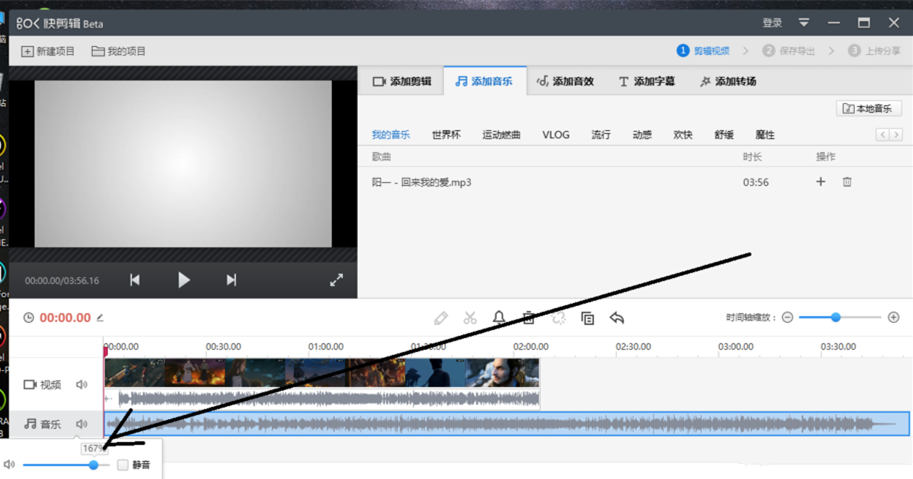Check the 静音 mute checkbox
The image size is (913, 479).
click(x=123, y=465)
